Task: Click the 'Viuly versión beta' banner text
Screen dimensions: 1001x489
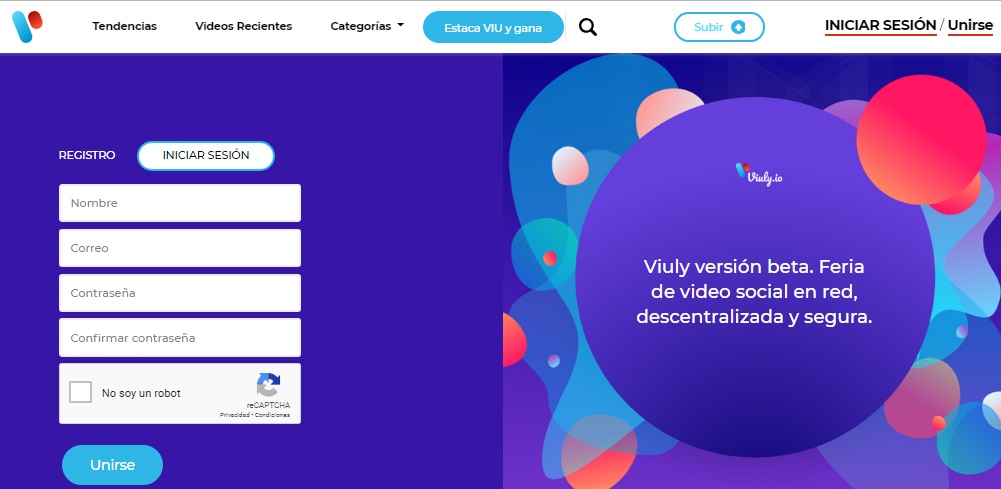Action: pos(754,291)
